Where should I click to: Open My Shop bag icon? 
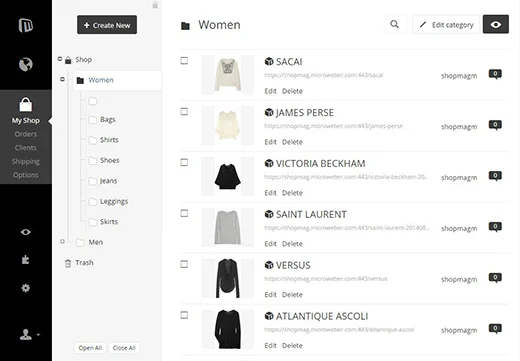click(26, 105)
